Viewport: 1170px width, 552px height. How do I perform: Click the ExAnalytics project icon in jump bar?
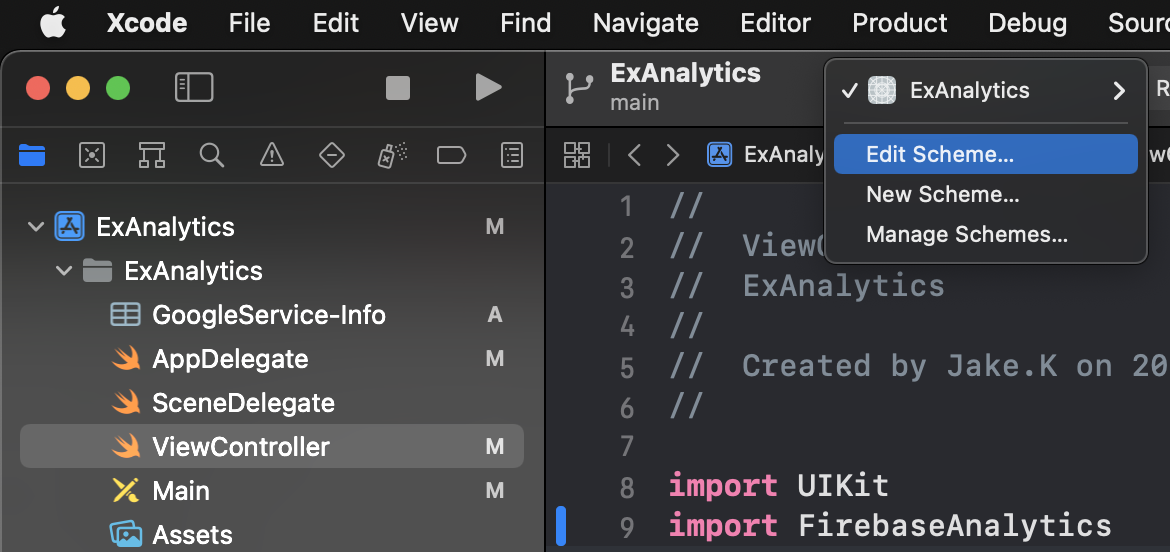tap(719, 154)
